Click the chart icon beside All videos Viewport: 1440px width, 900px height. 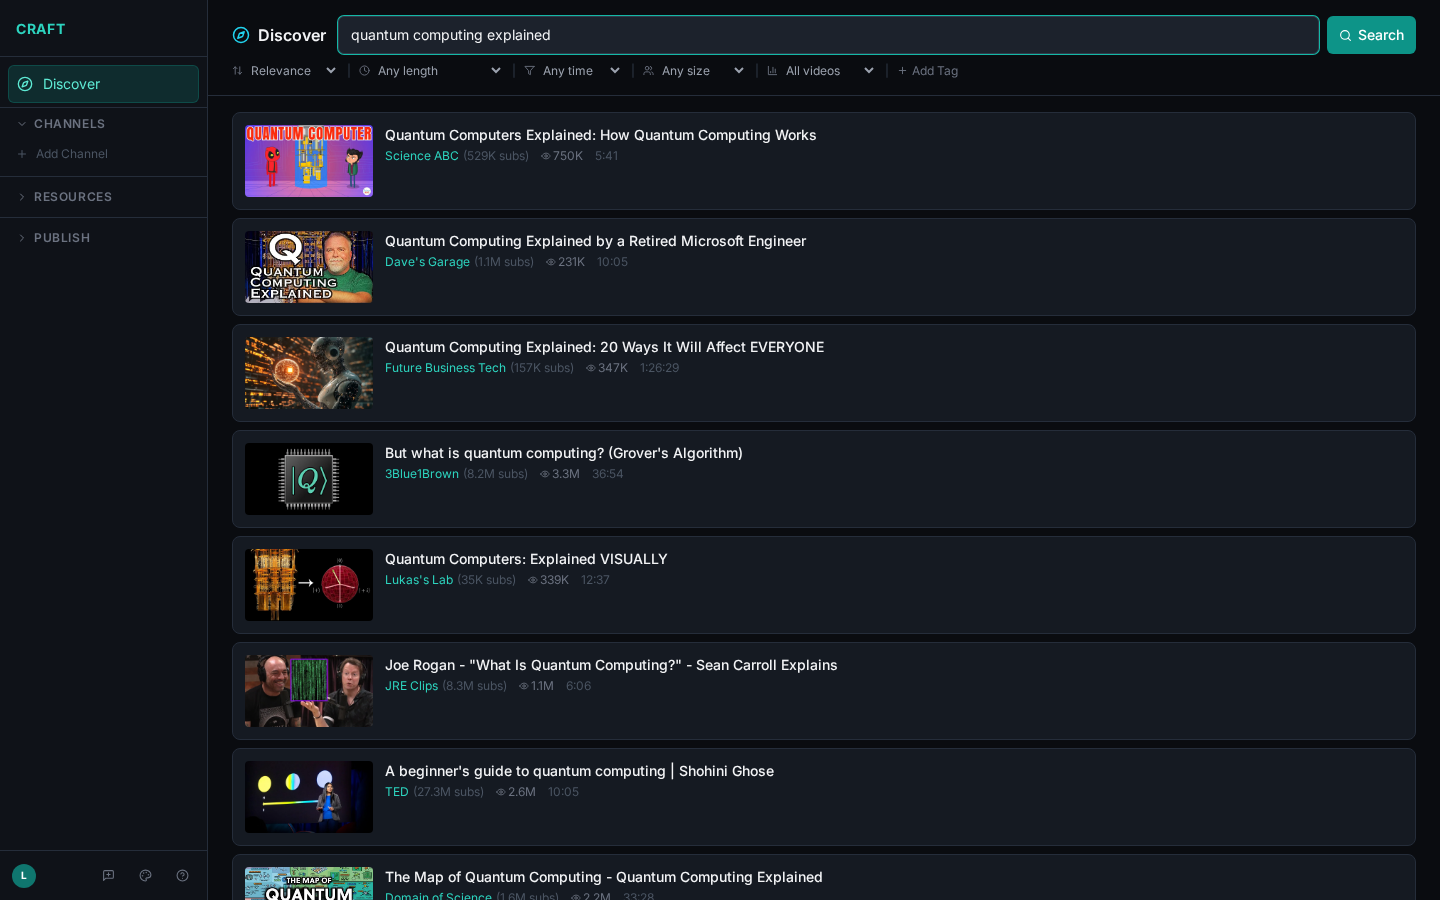(x=772, y=70)
